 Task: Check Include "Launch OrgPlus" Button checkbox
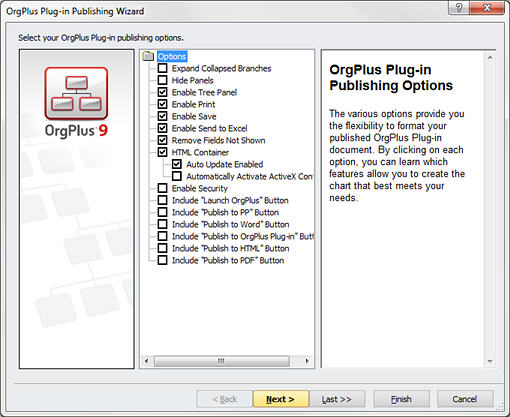[x=162, y=200]
